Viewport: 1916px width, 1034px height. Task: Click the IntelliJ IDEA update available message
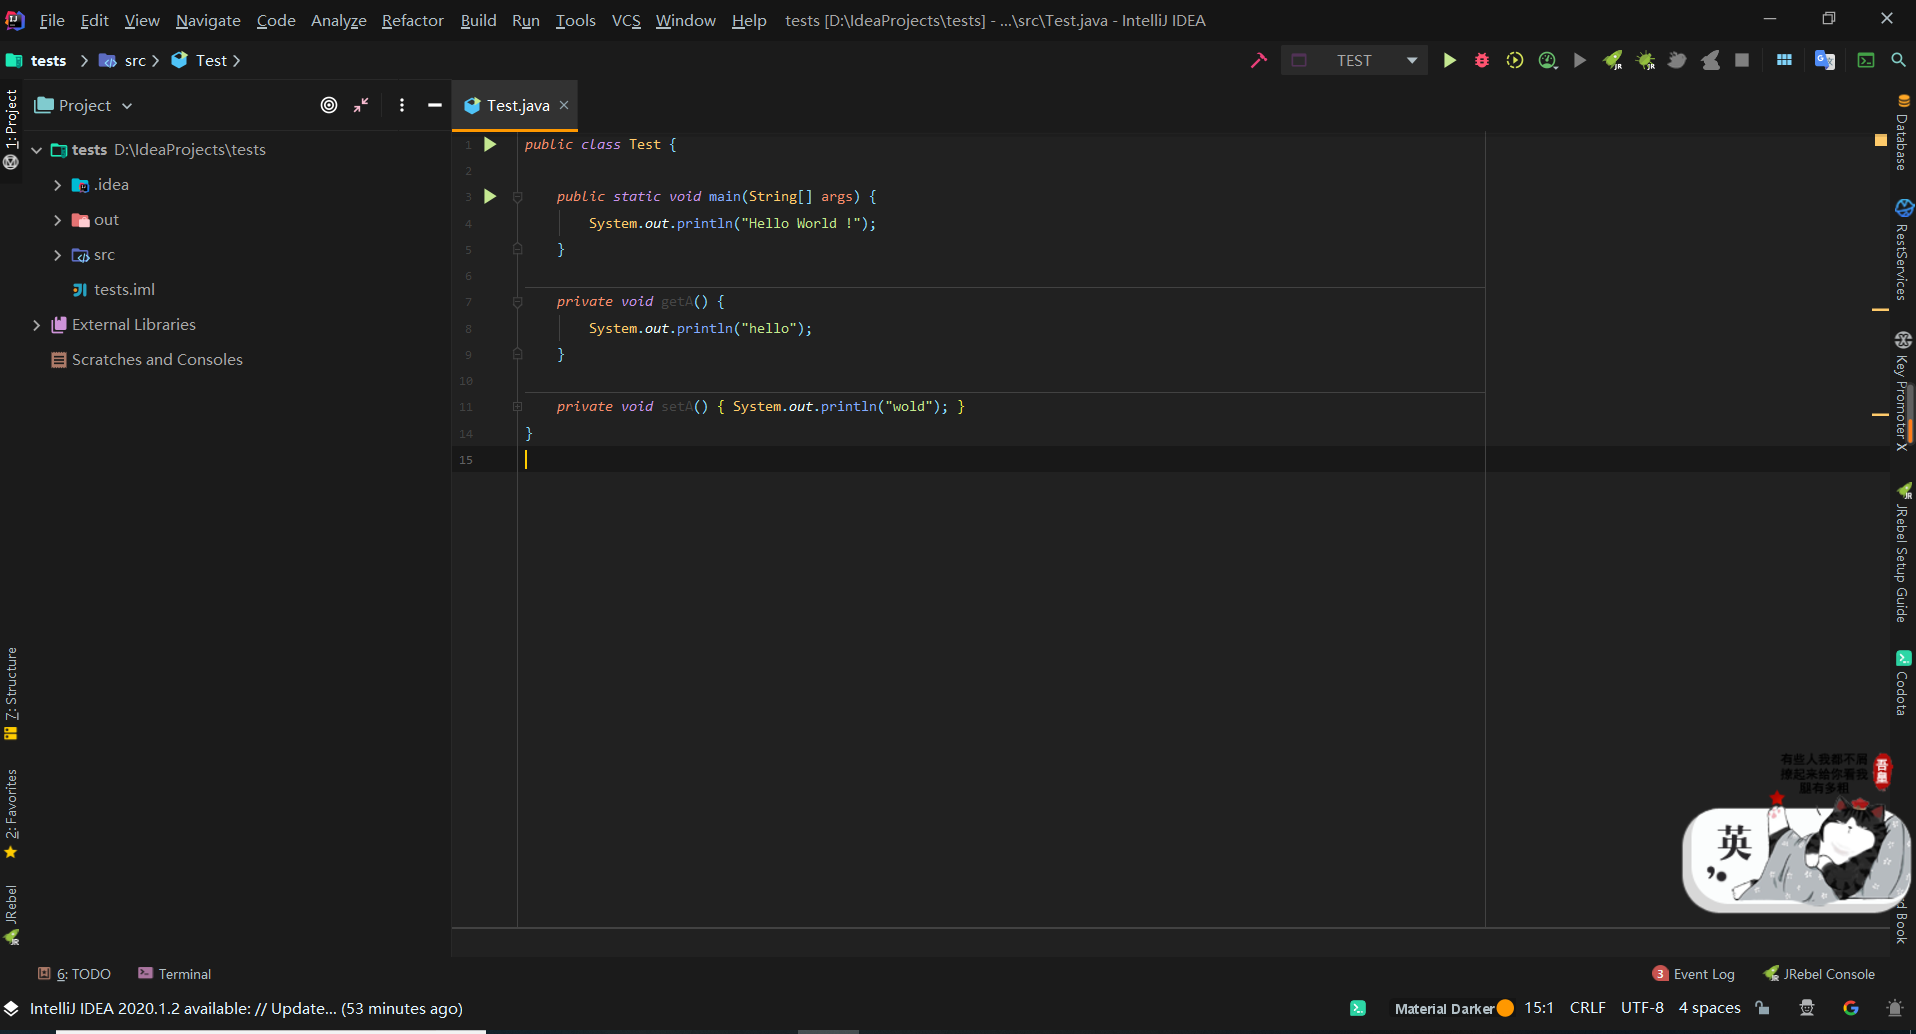246,1008
